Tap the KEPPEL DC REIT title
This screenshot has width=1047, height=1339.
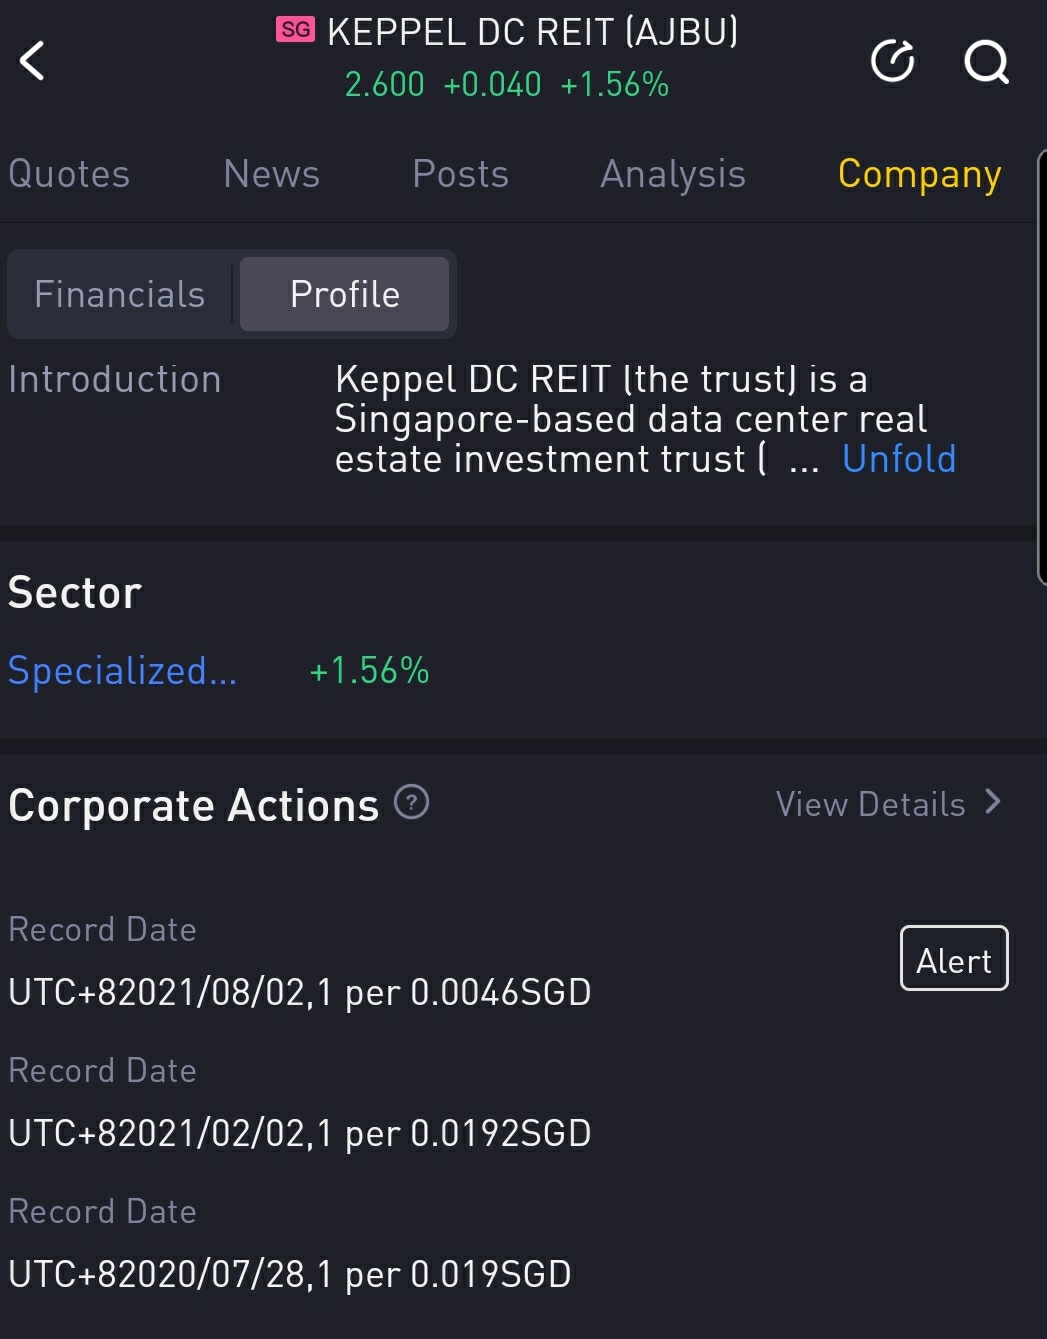coord(532,32)
